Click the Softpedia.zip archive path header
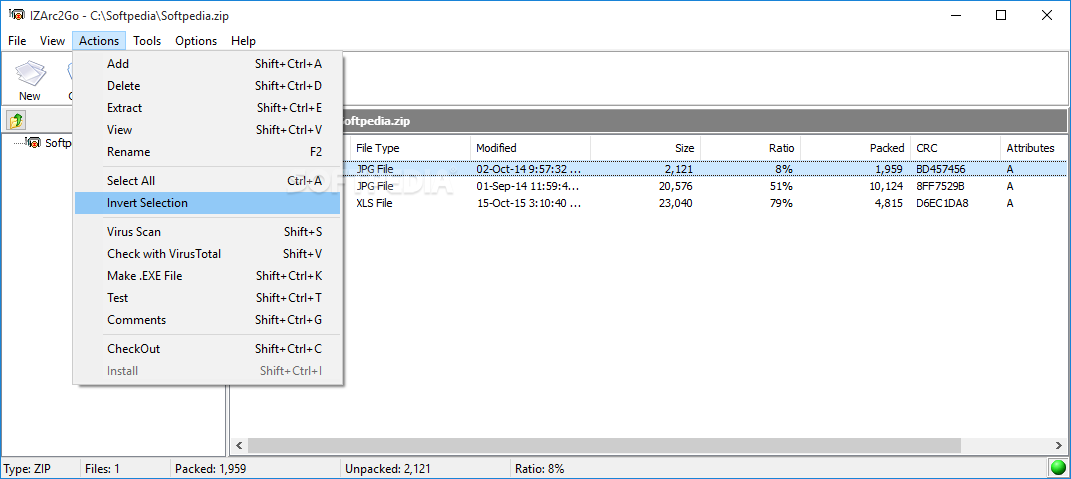The height and width of the screenshot is (479, 1071). pos(706,122)
